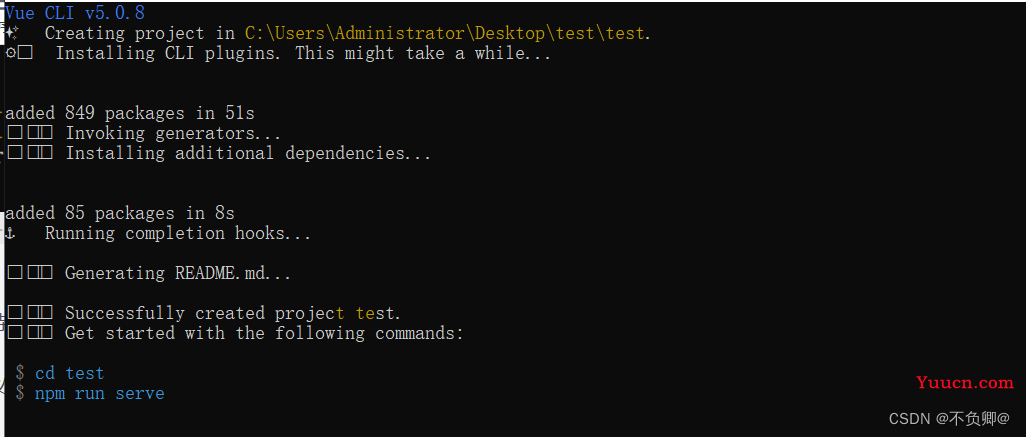The height and width of the screenshot is (437, 1026).
Task: Click the box glyphs before Generating README.md
Action: point(30,273)
